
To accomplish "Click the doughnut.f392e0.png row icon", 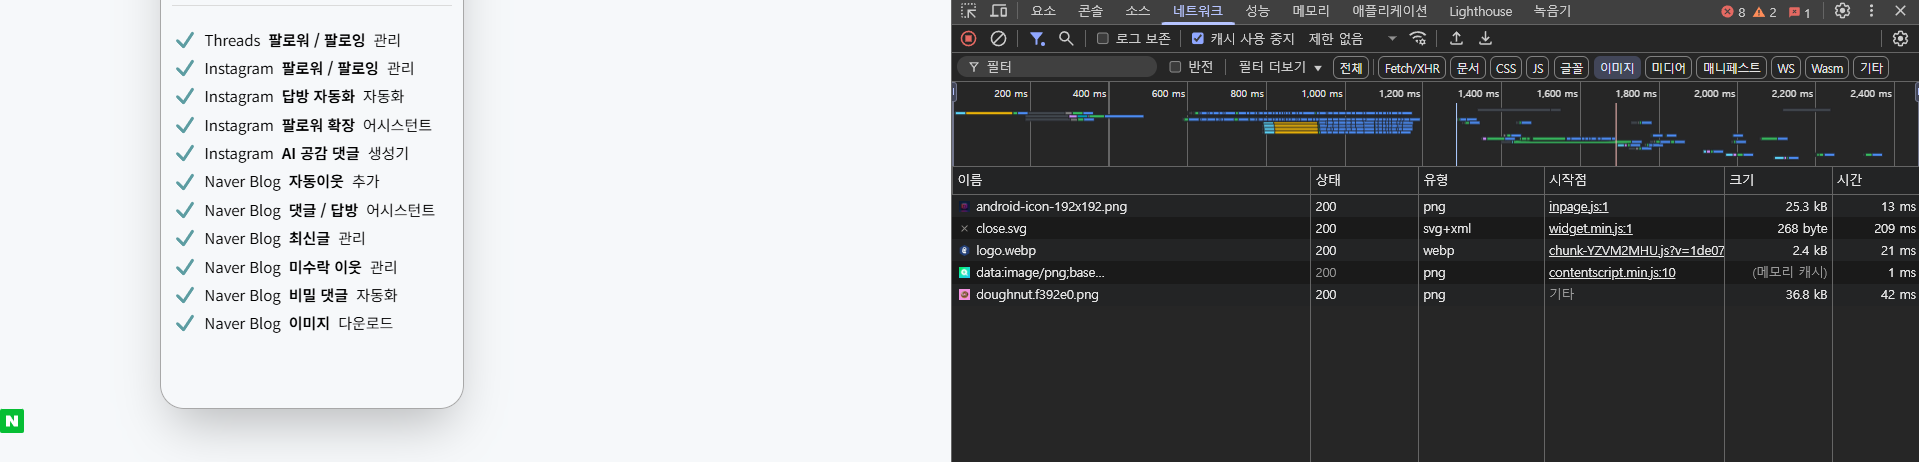I will (964, 295).
